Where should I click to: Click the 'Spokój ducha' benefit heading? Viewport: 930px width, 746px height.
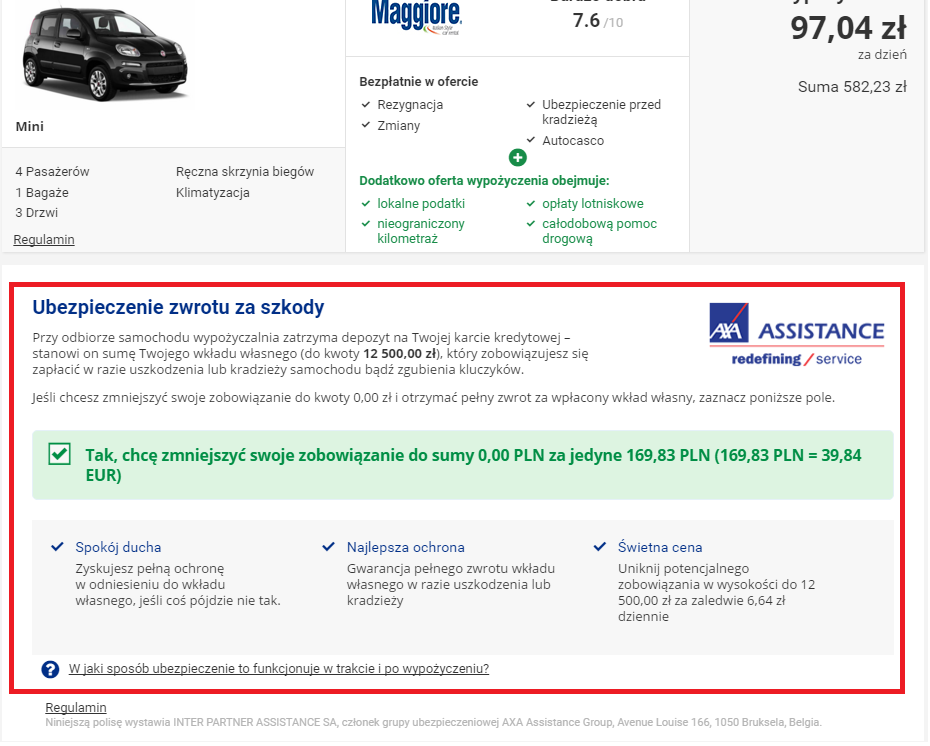(x=118, y=548)
